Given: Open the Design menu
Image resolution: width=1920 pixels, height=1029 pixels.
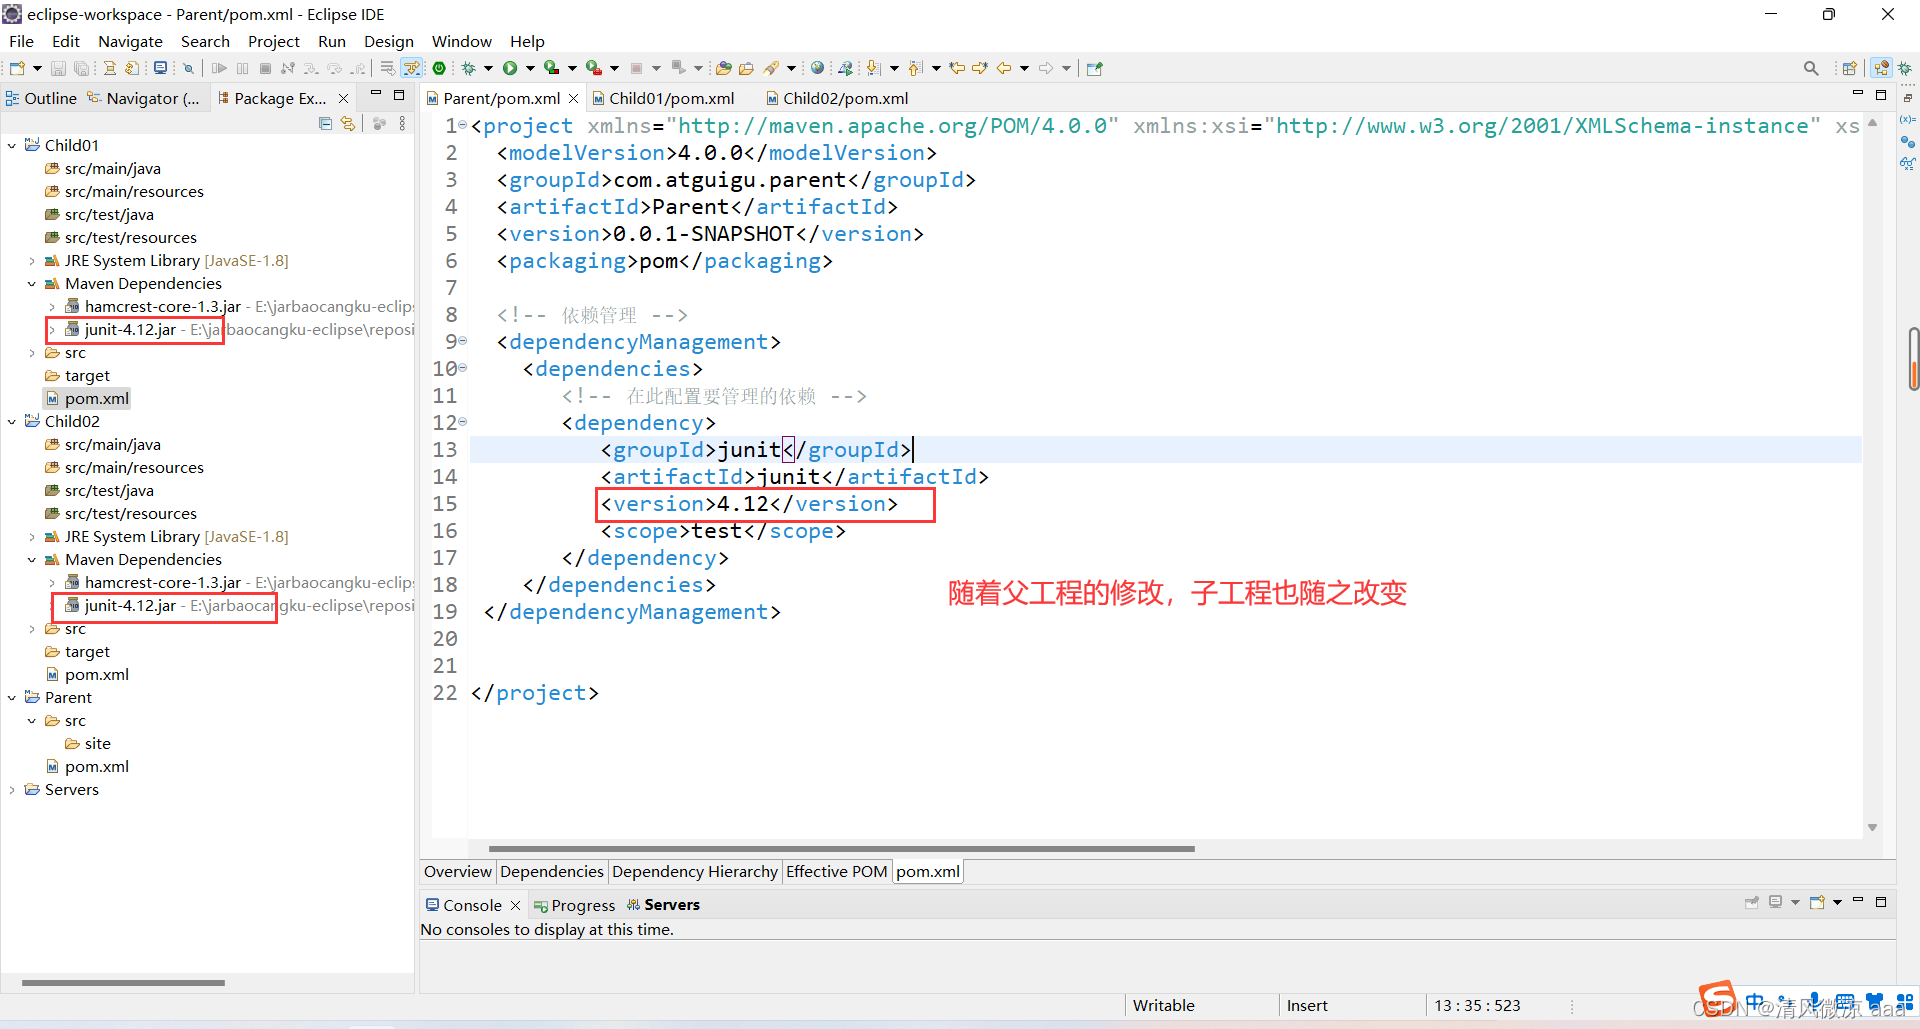Looking at the screenshot, I should coord(388,41).
